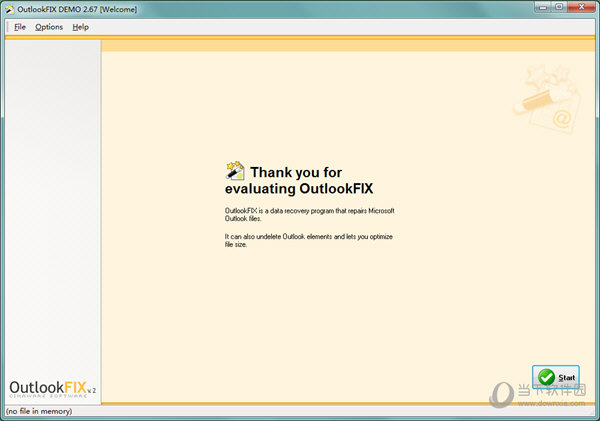Click the "(no file in memory)" status text
This screenshot has height=421, width=600.
(x=39, y=411)
